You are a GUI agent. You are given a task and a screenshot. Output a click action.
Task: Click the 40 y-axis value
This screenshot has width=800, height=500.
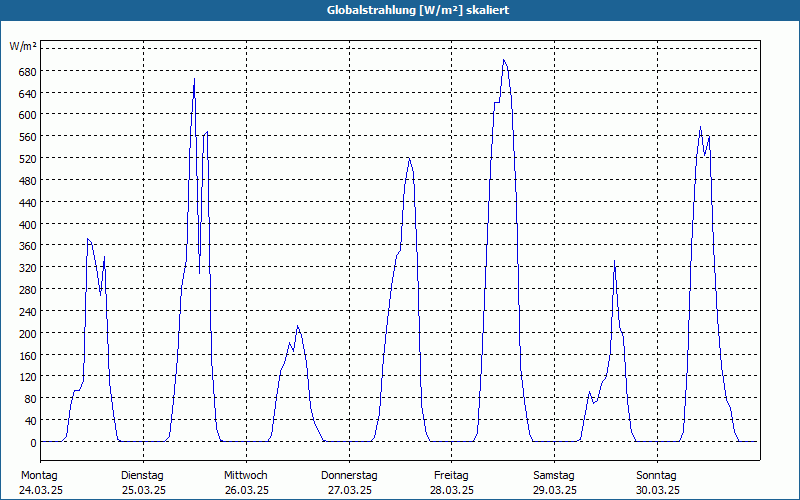(x=30, y=421)
